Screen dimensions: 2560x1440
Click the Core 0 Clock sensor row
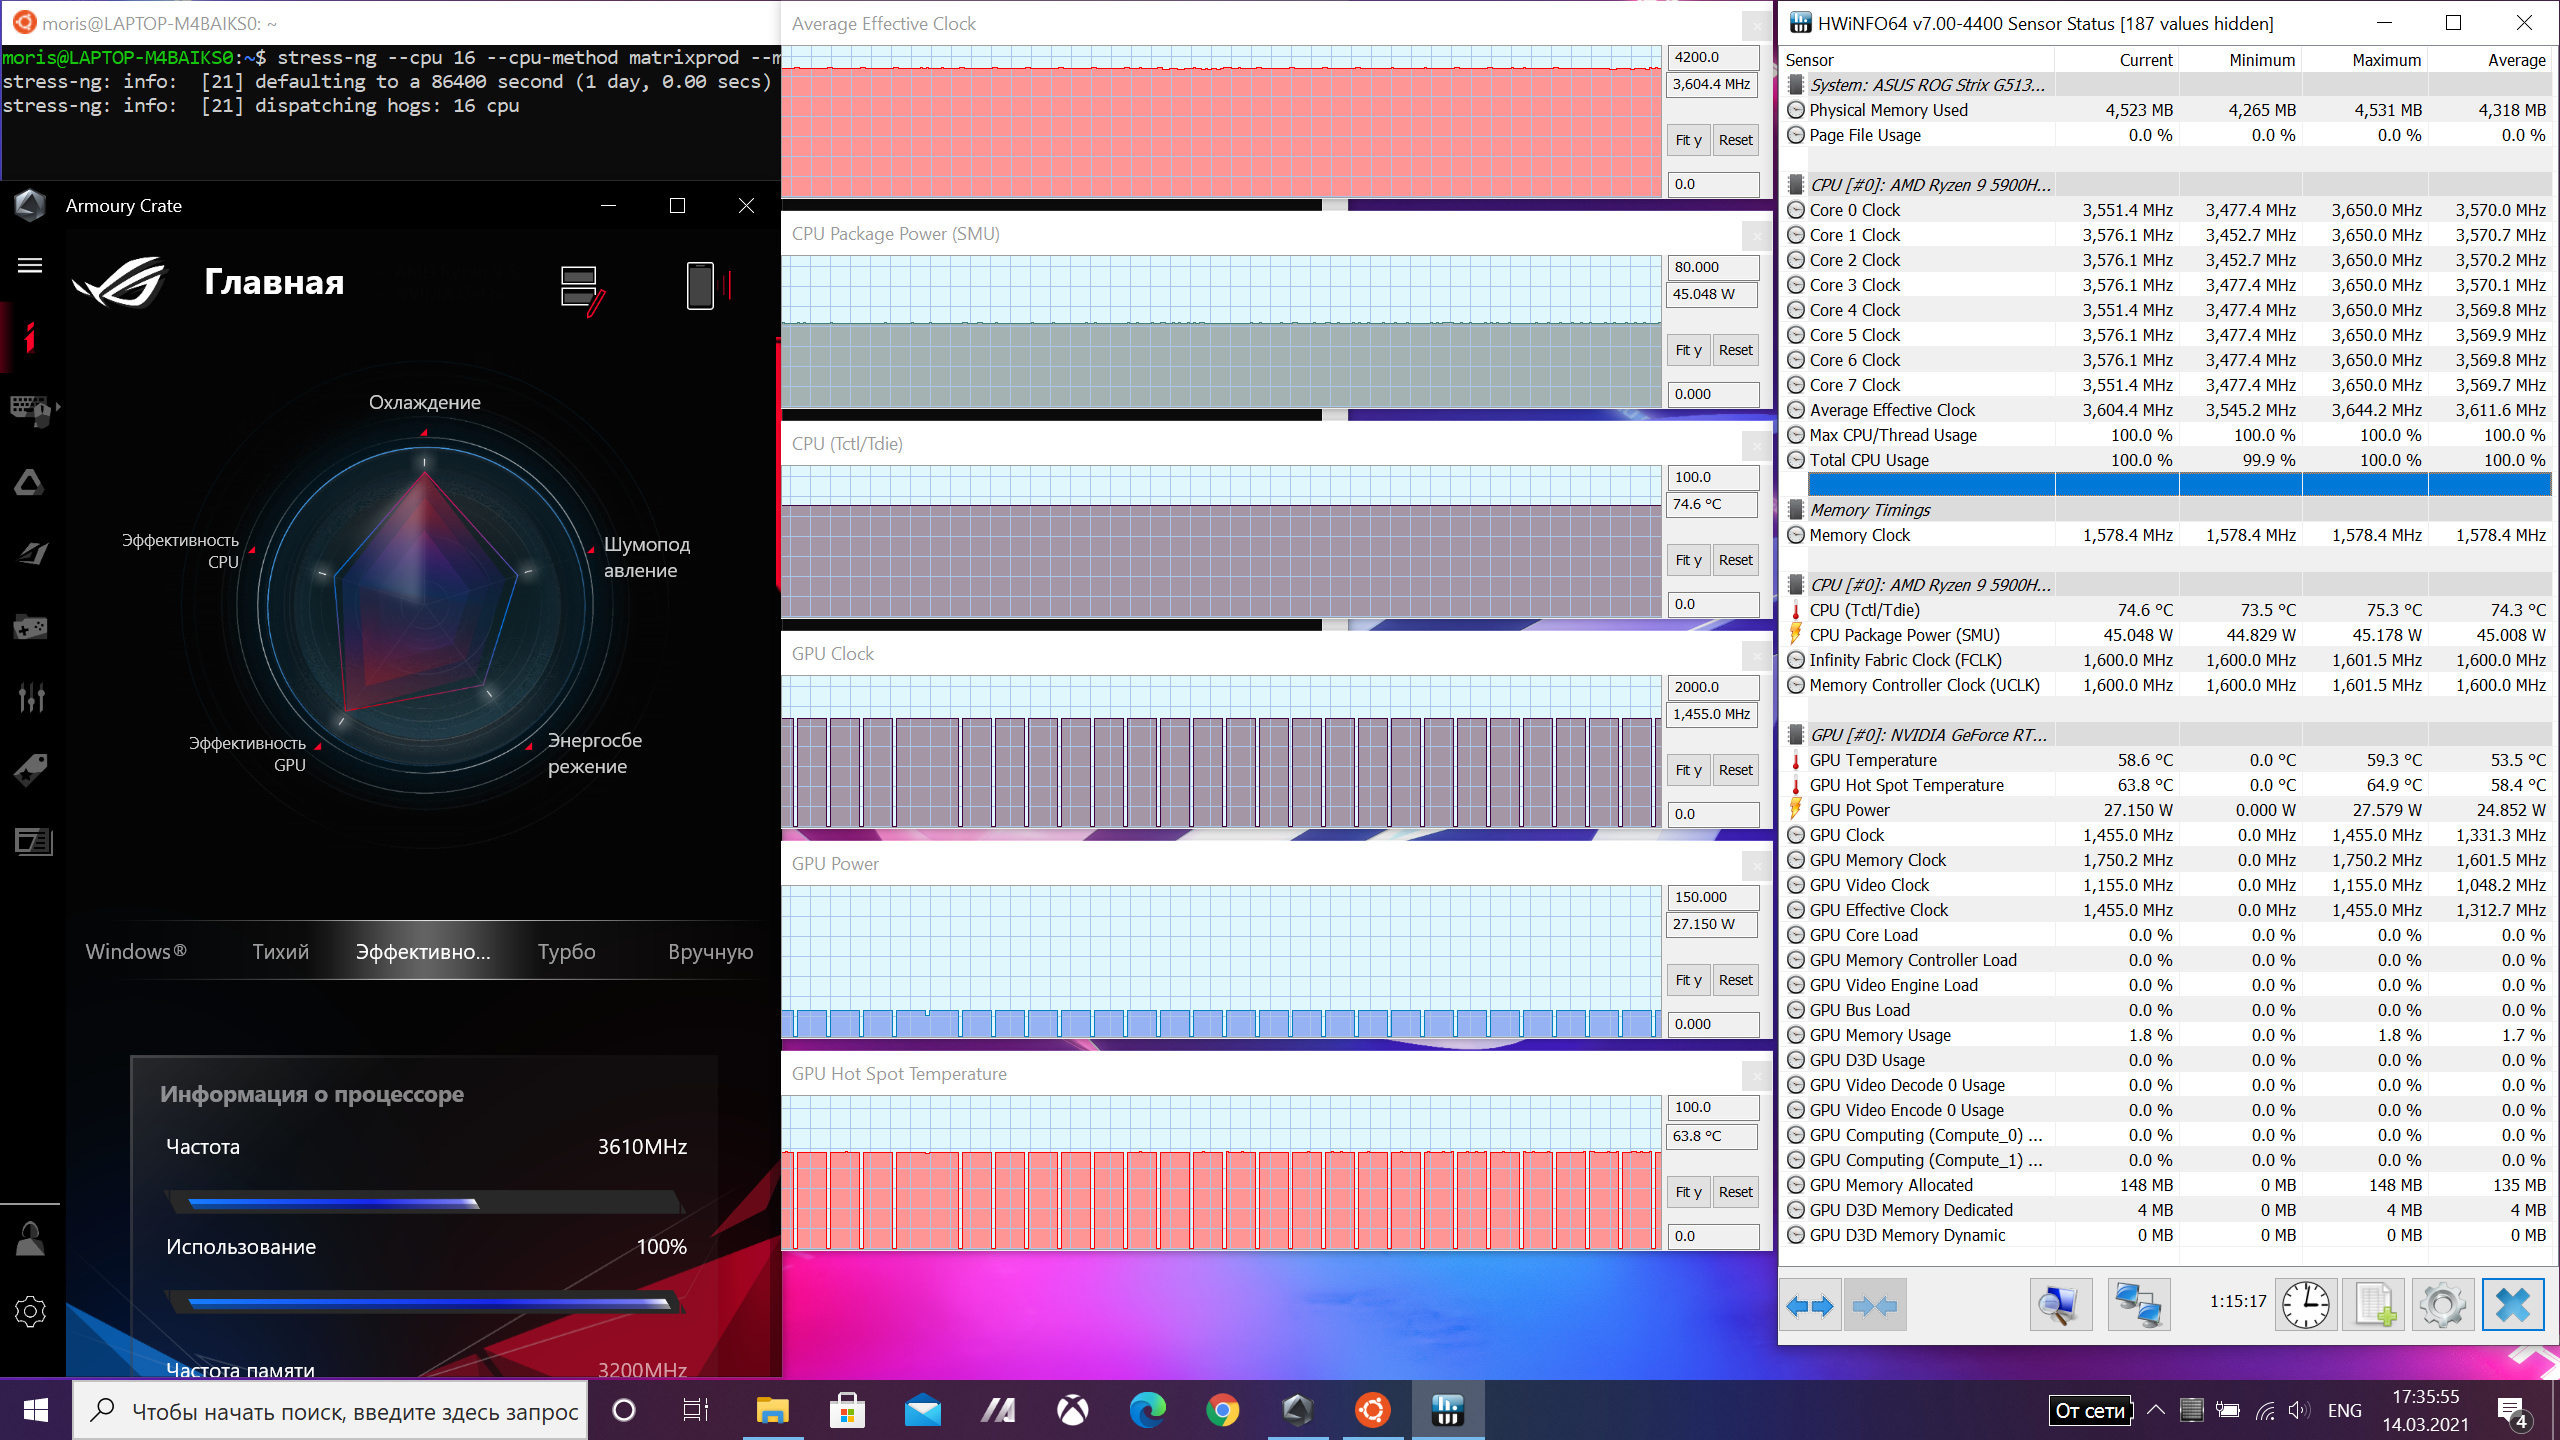click(x=2167, y=210)
